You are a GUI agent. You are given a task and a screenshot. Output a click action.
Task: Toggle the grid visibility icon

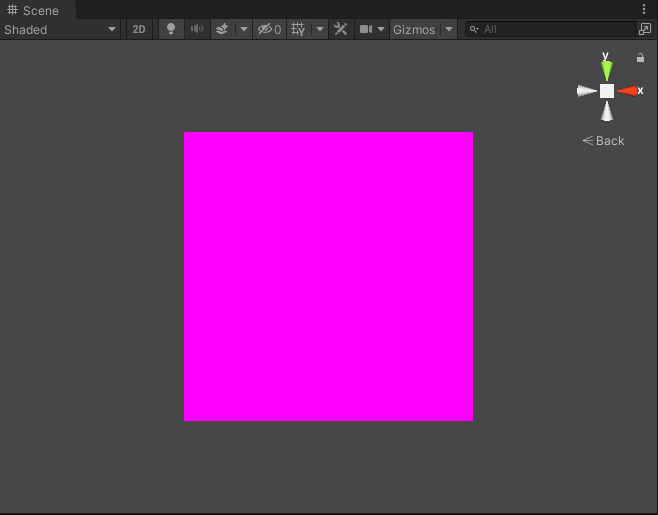[298, 29]
